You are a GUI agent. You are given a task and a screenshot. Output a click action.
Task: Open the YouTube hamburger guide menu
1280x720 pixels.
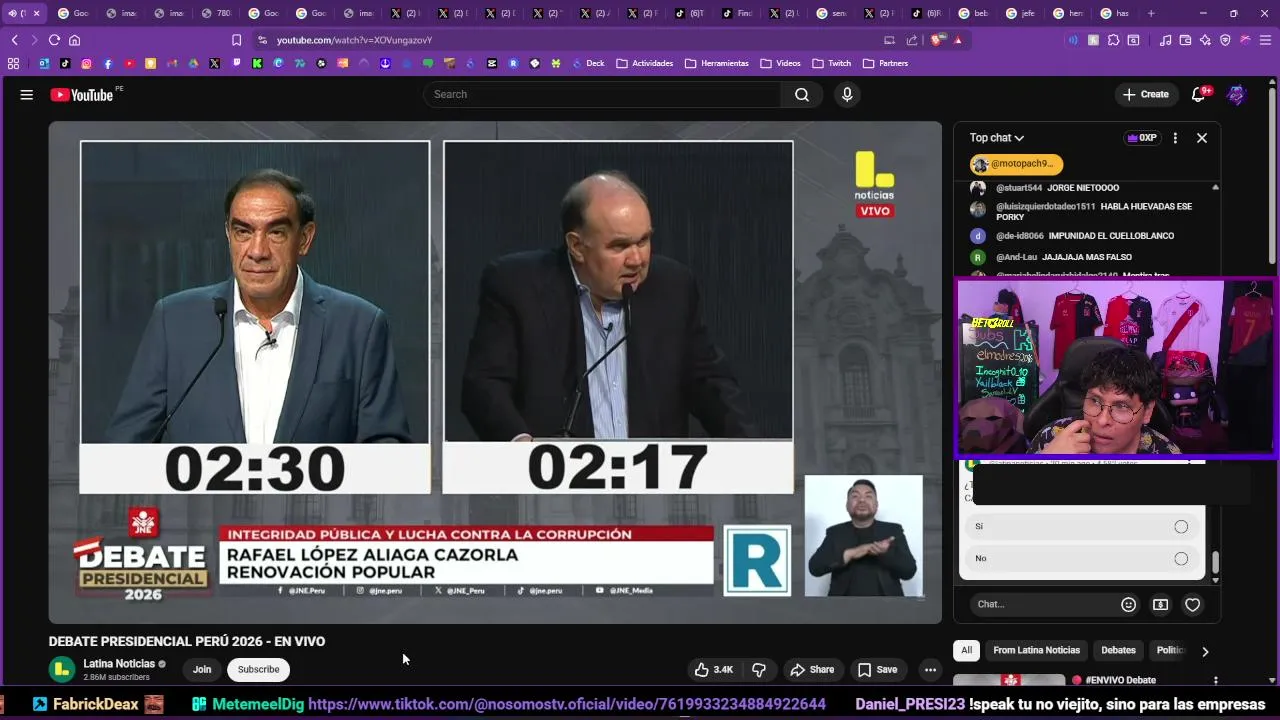[x=27, y=95]
